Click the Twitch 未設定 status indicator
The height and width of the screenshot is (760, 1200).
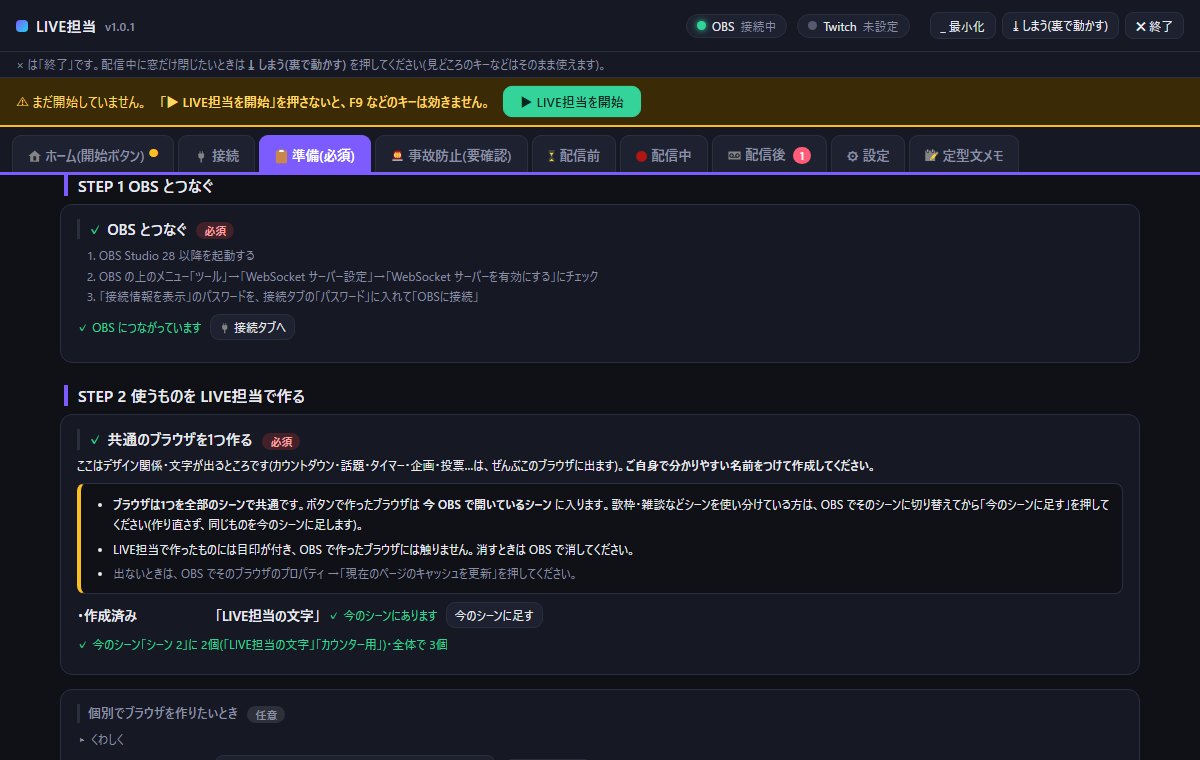tap(853, 26)
